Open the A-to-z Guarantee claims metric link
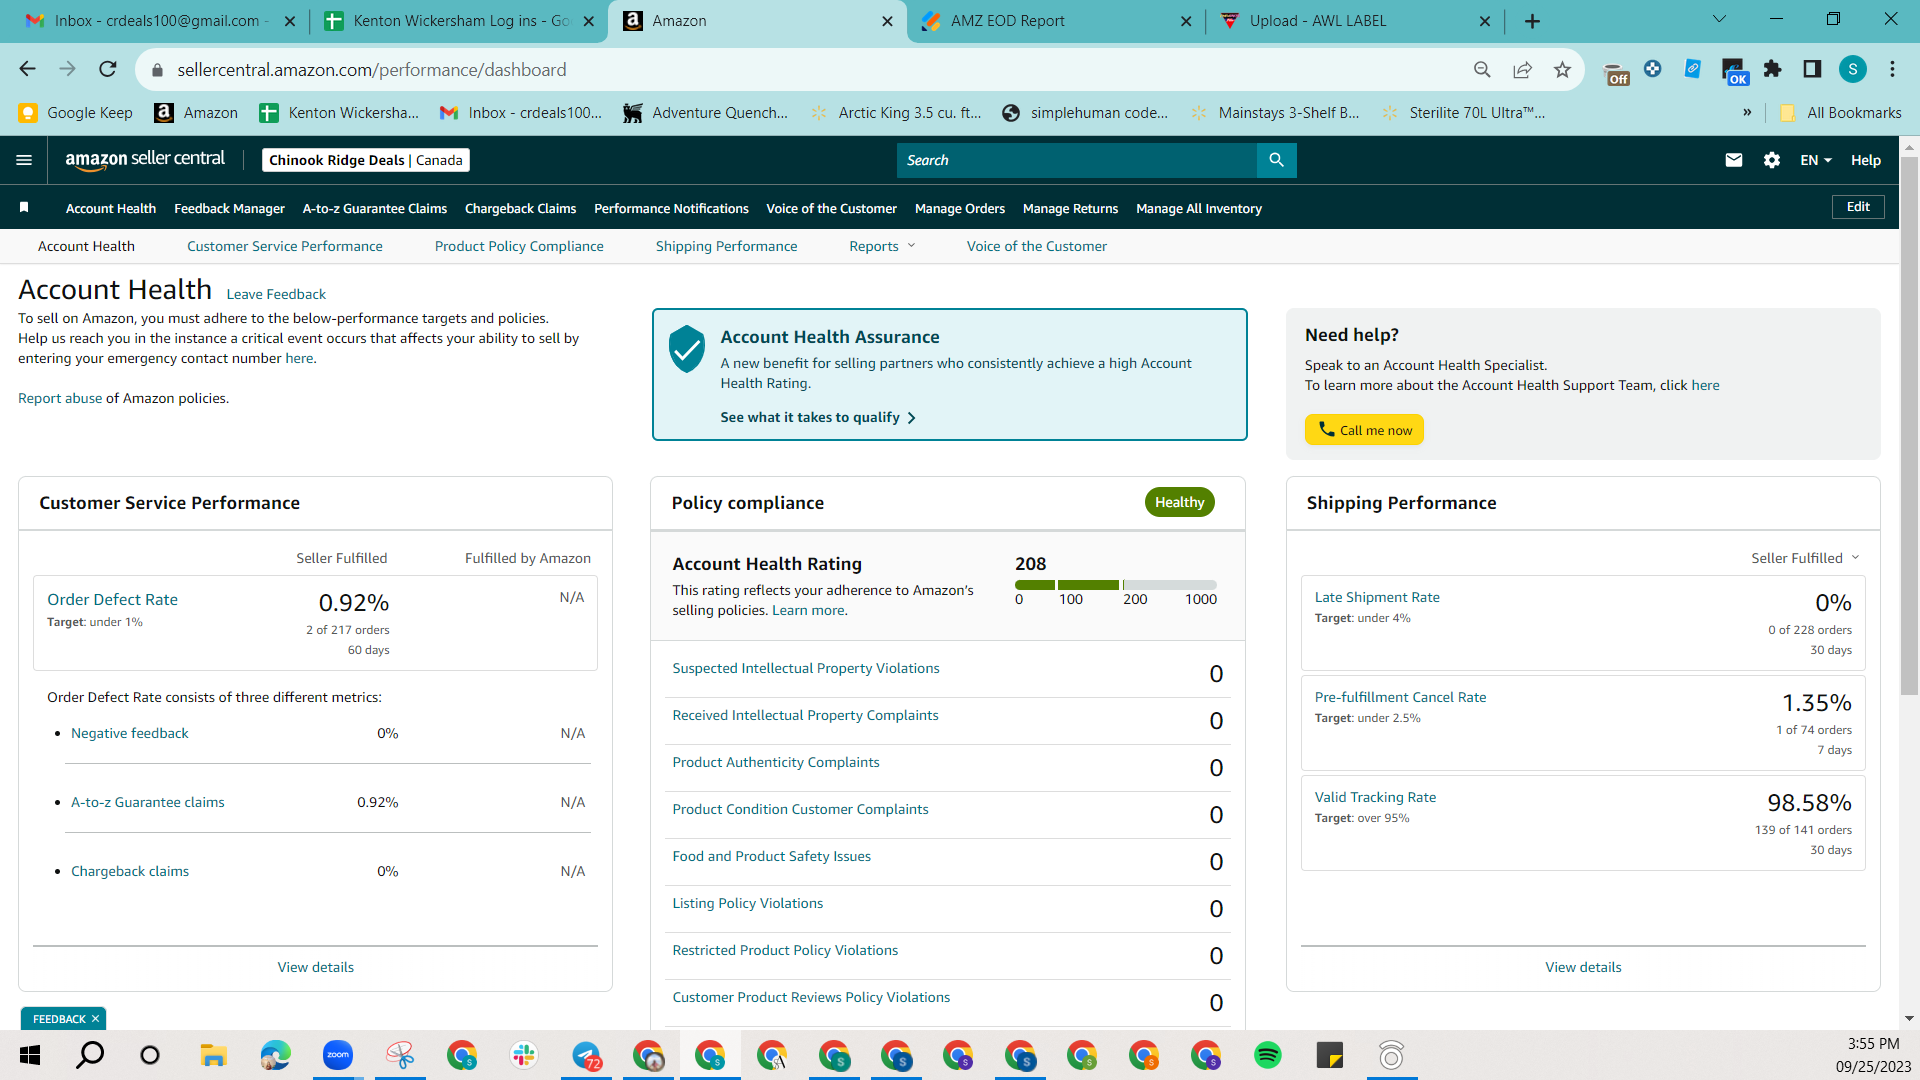1920x1080 pixels. (148, 802)
